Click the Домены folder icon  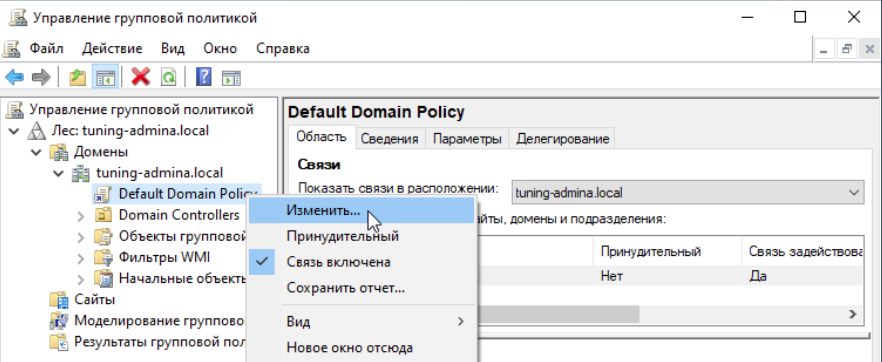click(x=58, y=152)
